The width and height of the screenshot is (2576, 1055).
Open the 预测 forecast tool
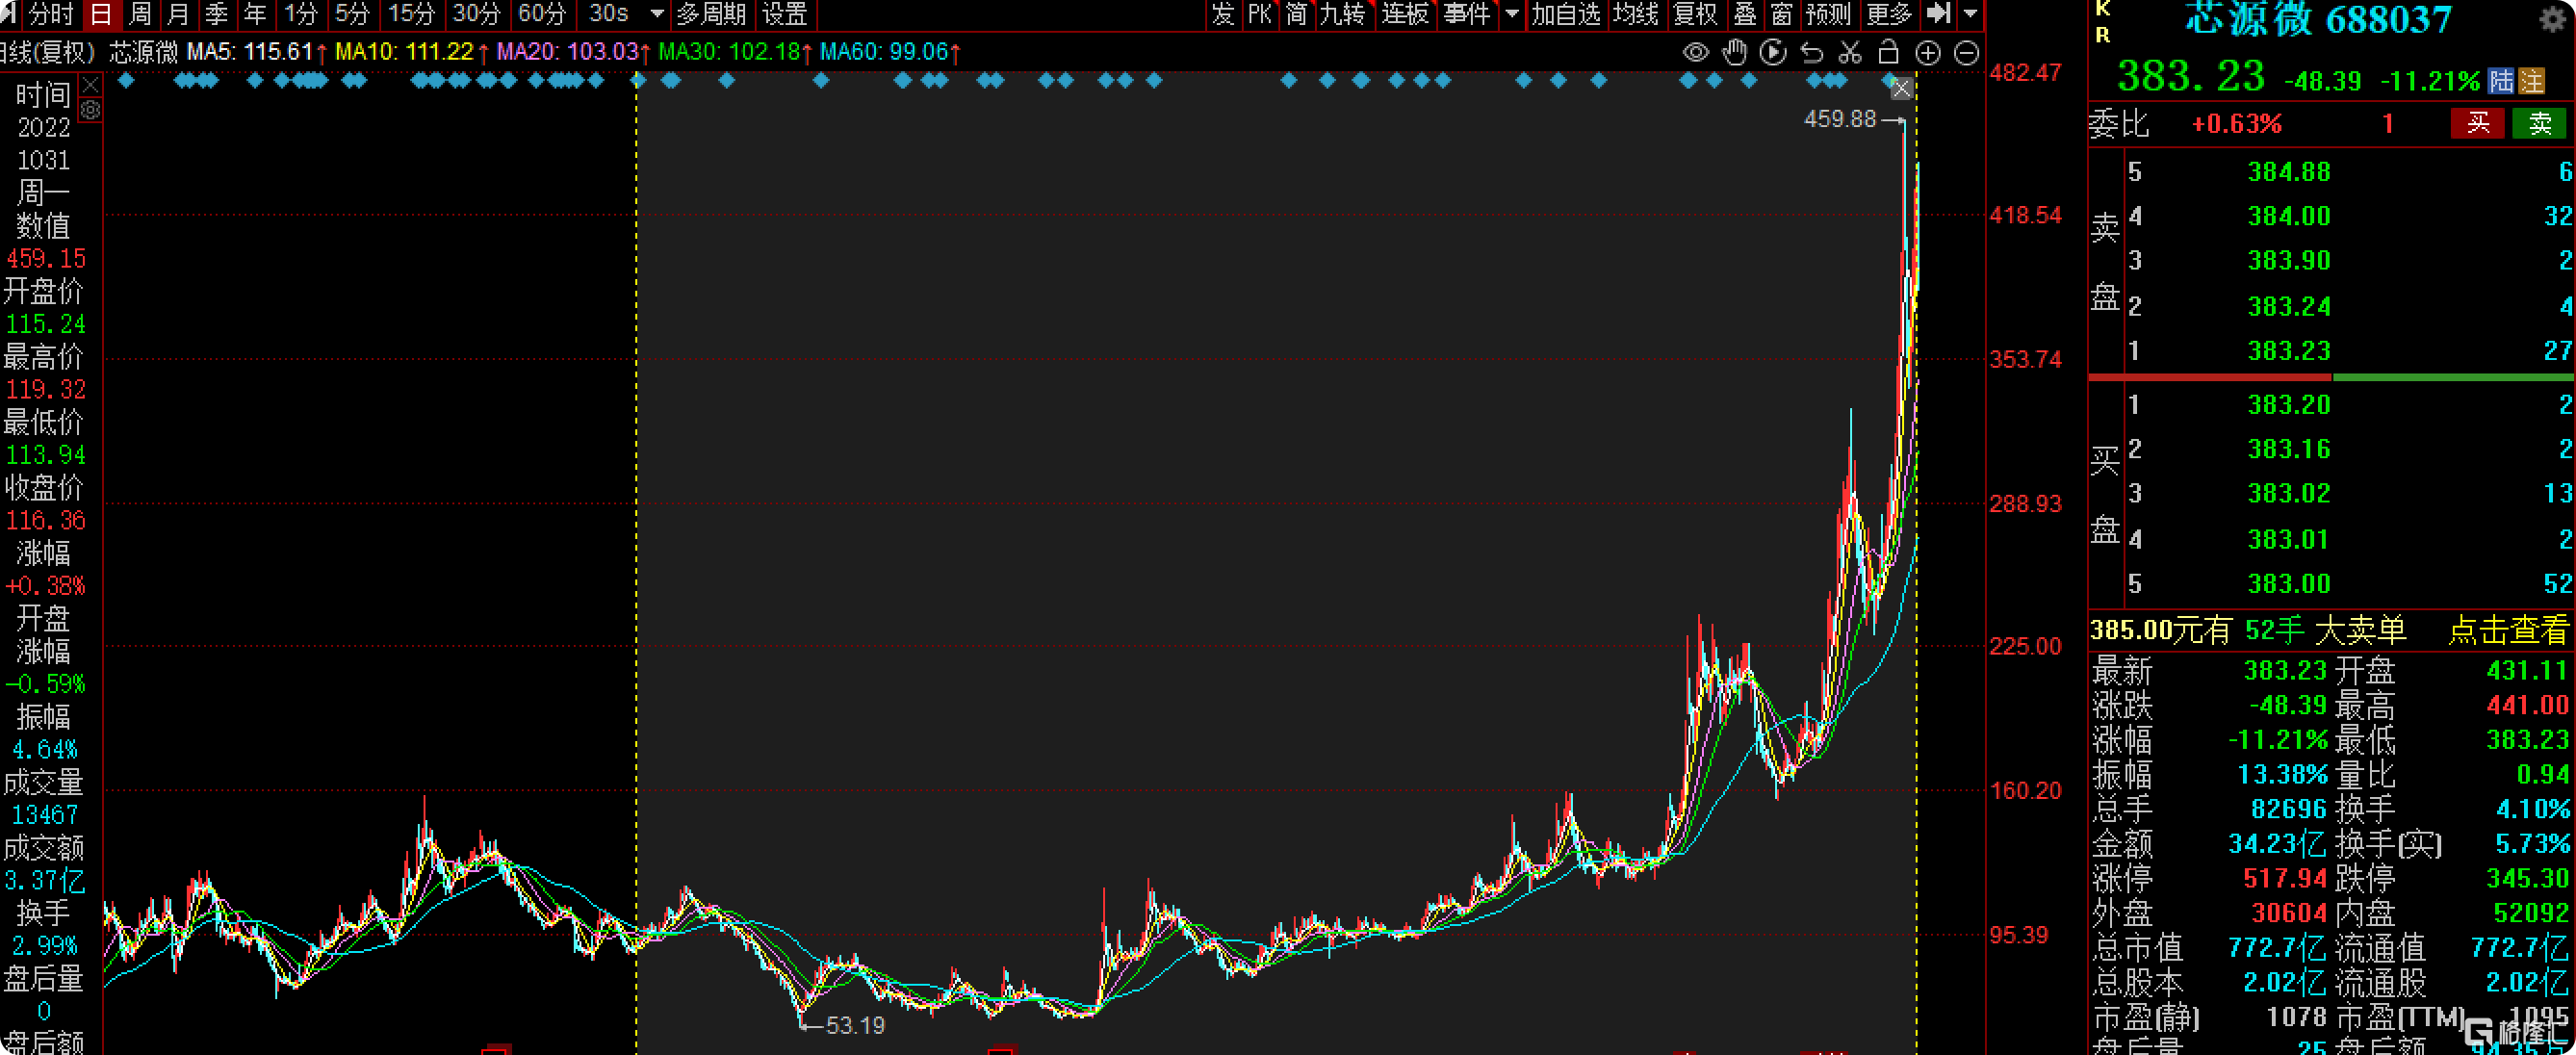1828,14
